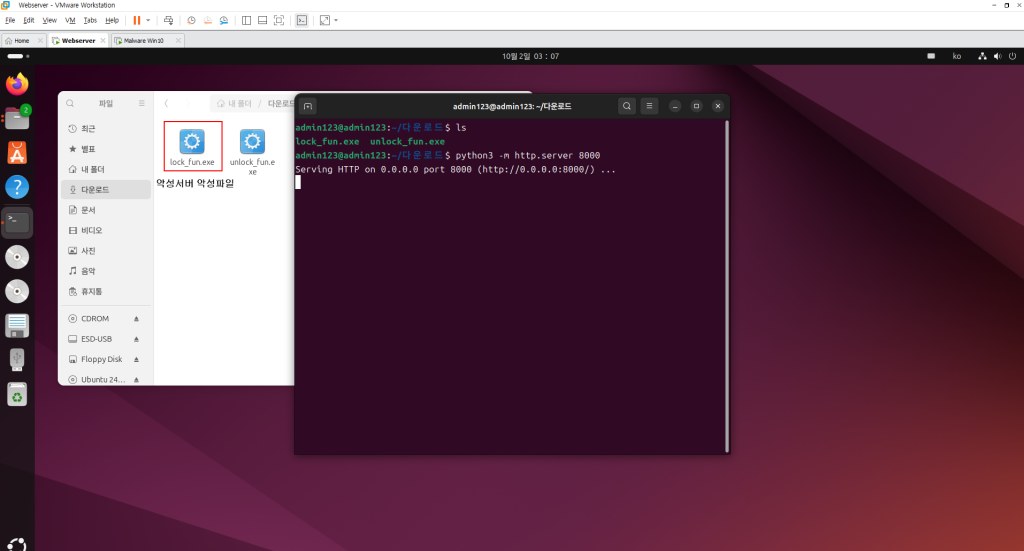The height and width of the screenshot is (551, 1024).
Task: Select the lock_fun.exe file
Action: pyautogui.click(x=192, y=147)
